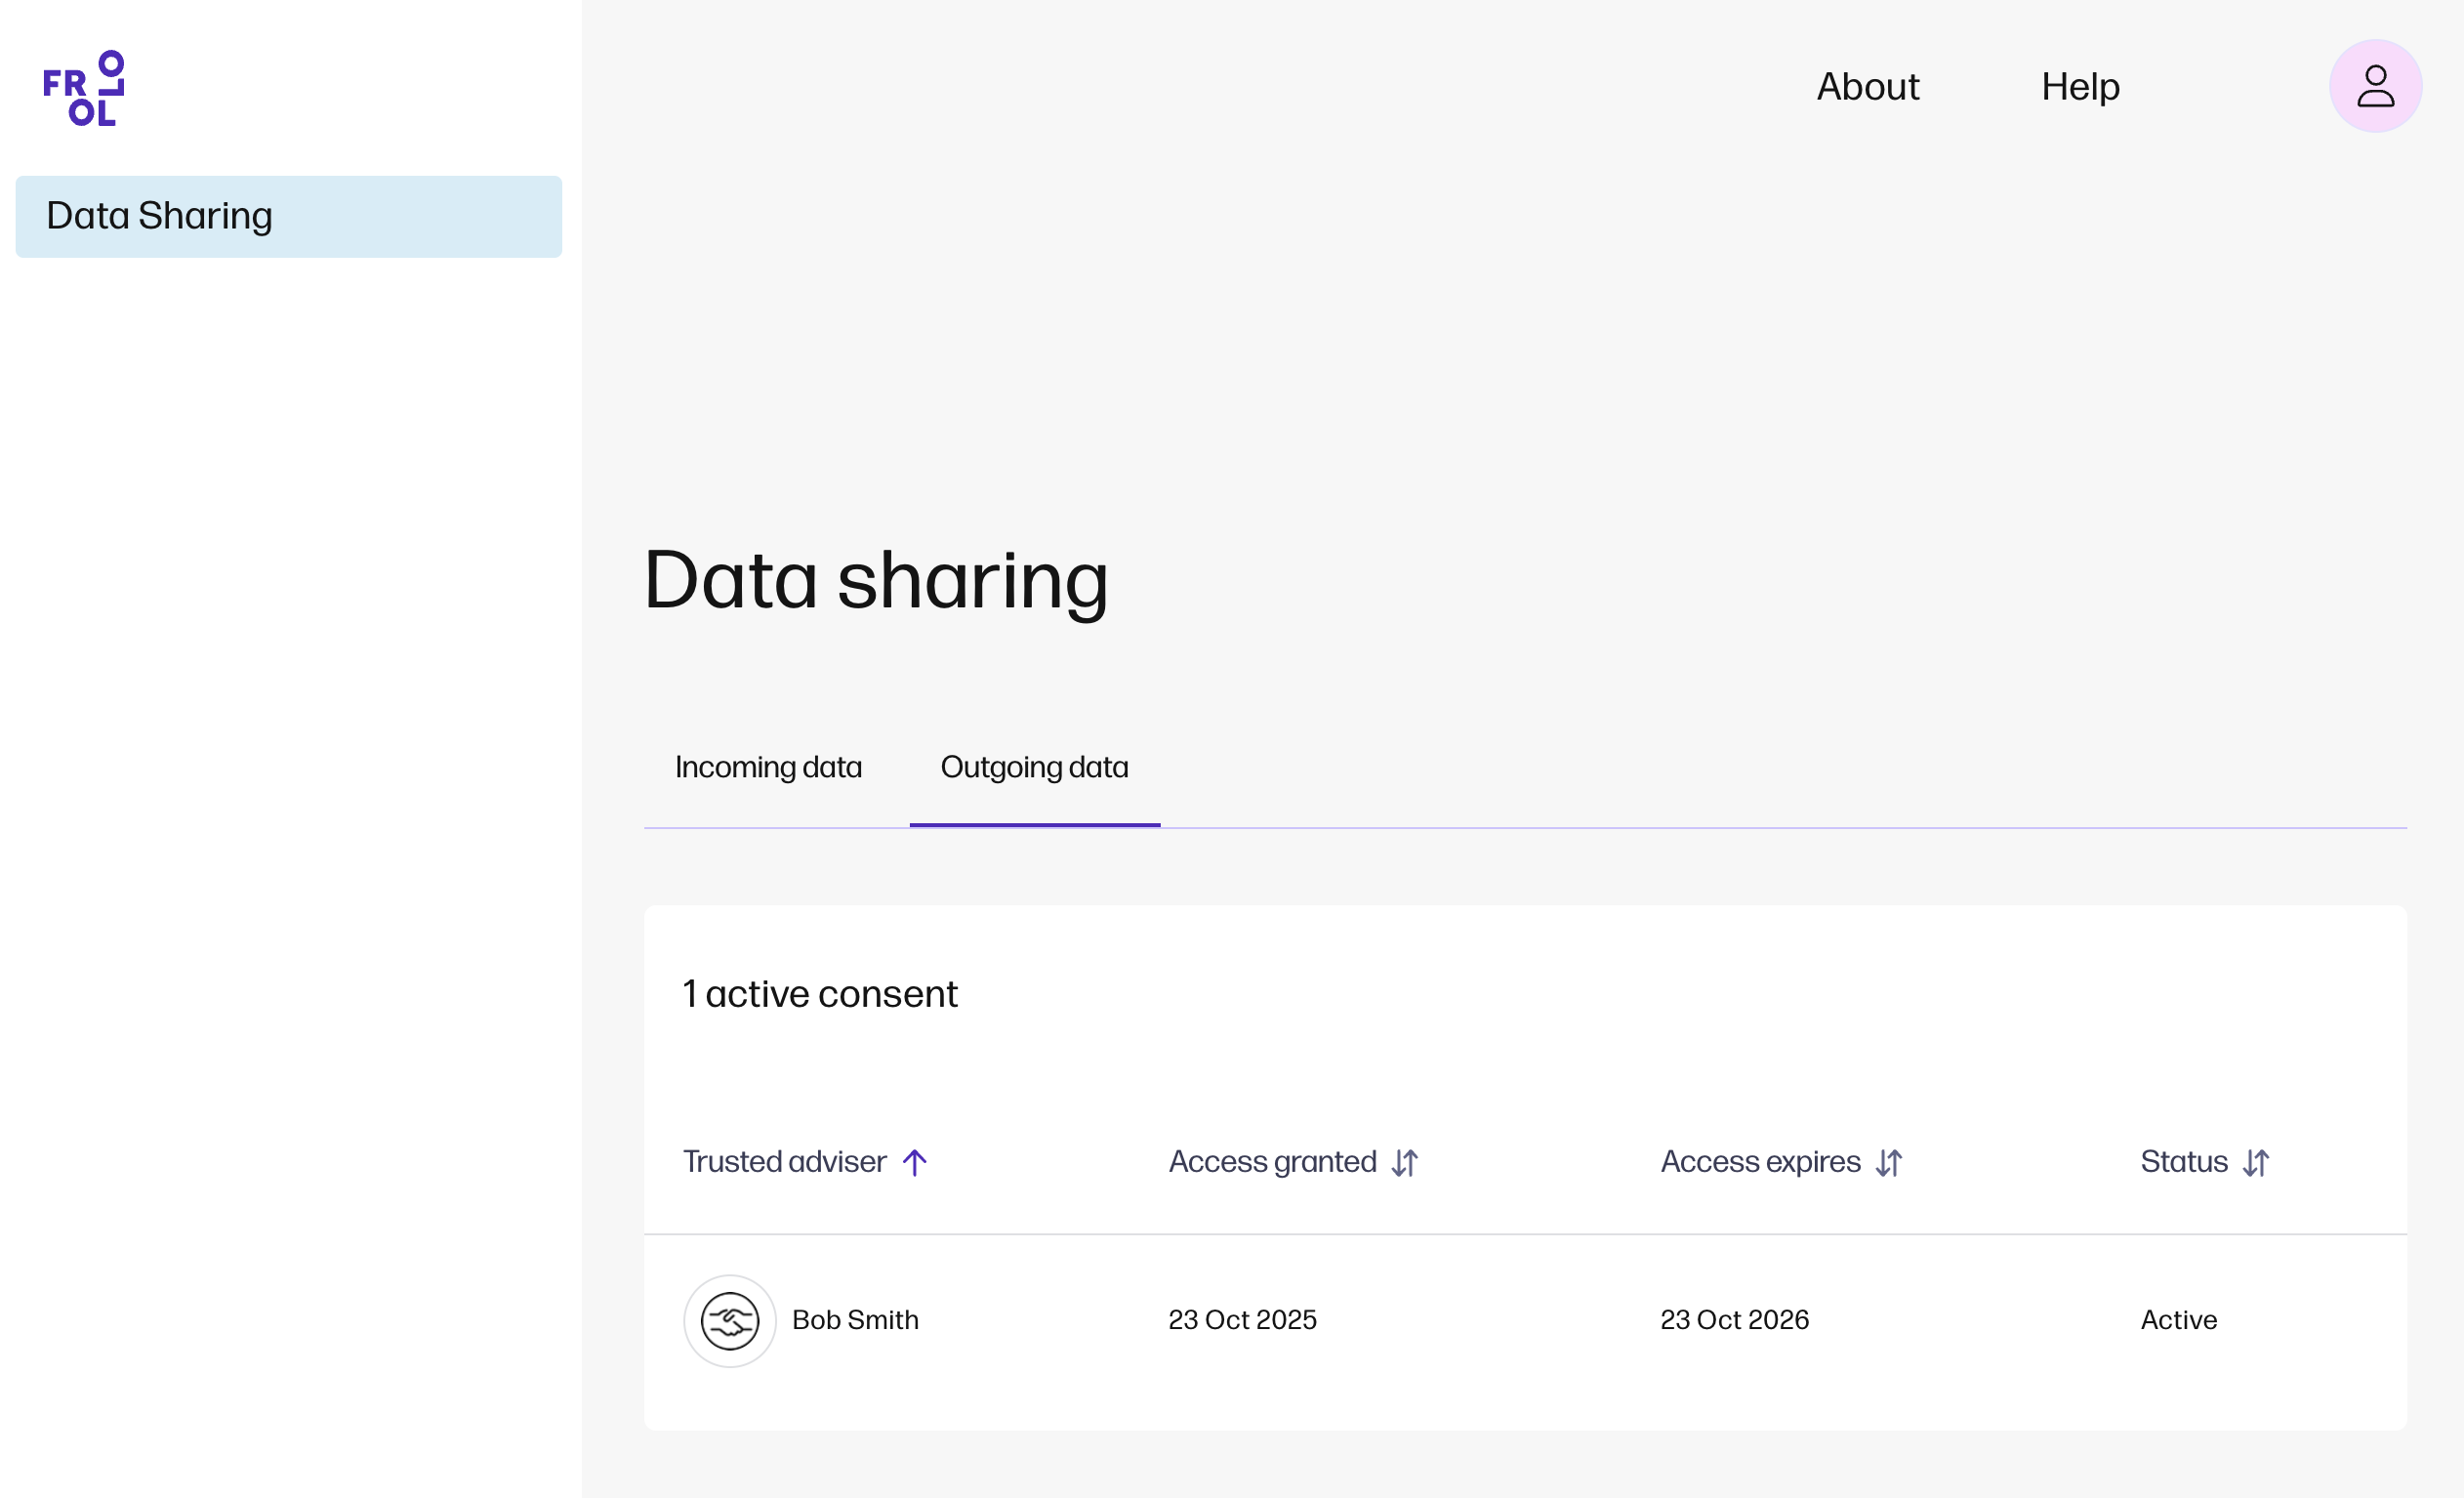
Task: Click Bob Smith's handshake adviser icon
Action: [729, 1321]
